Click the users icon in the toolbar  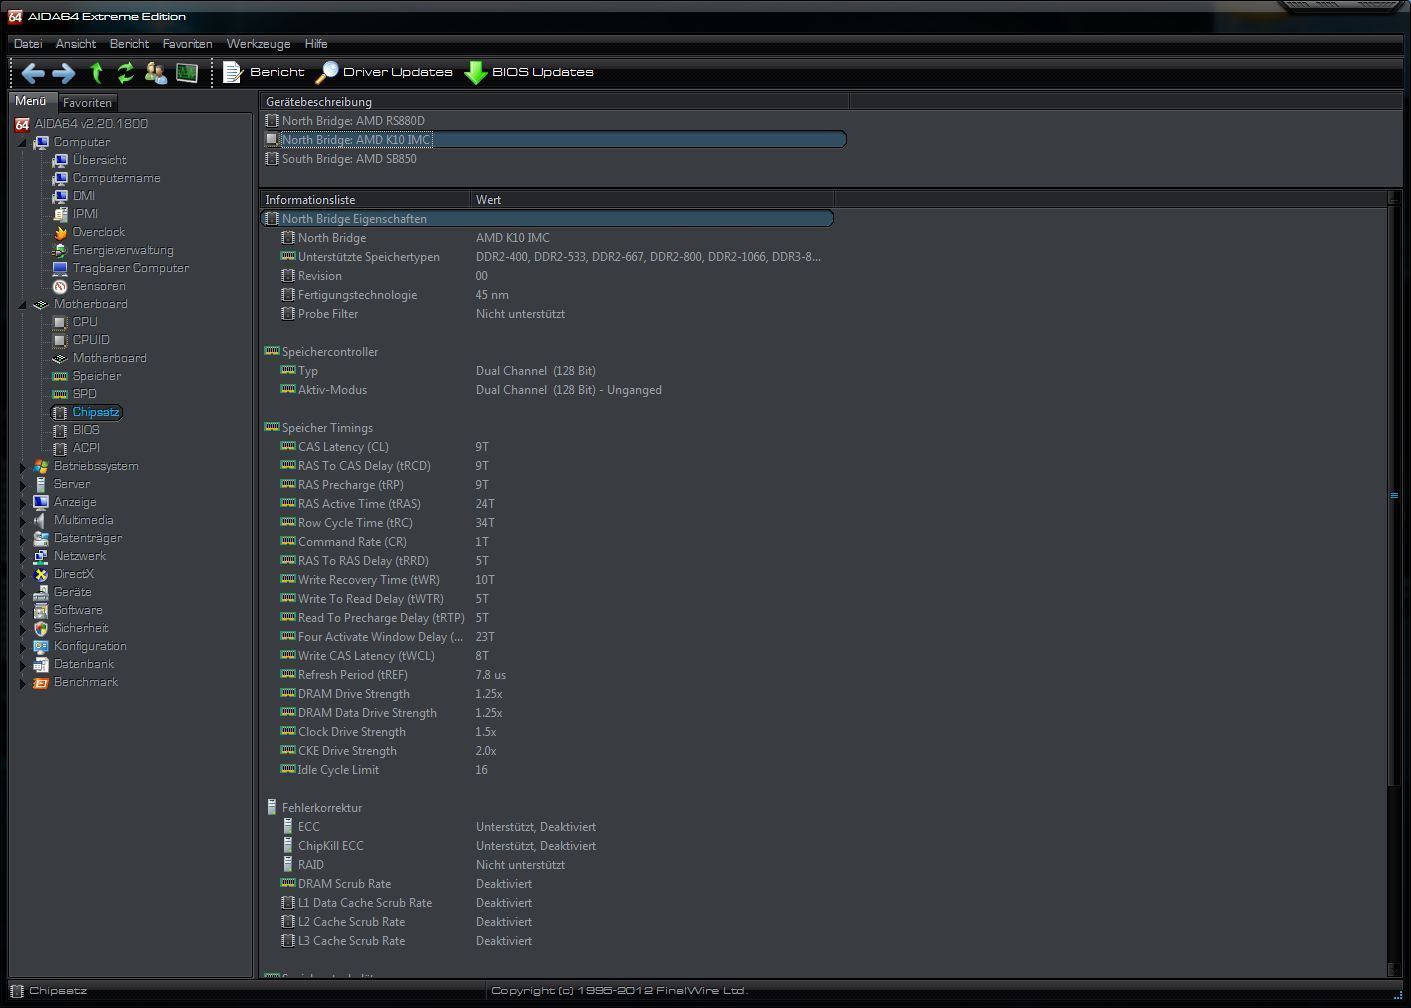click(156, 73)
